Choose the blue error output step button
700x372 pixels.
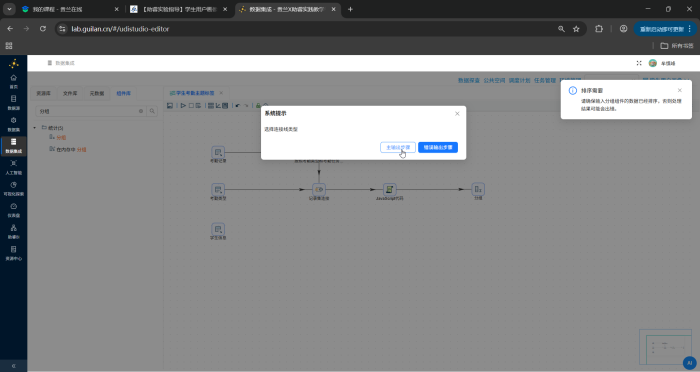[438, 147]
